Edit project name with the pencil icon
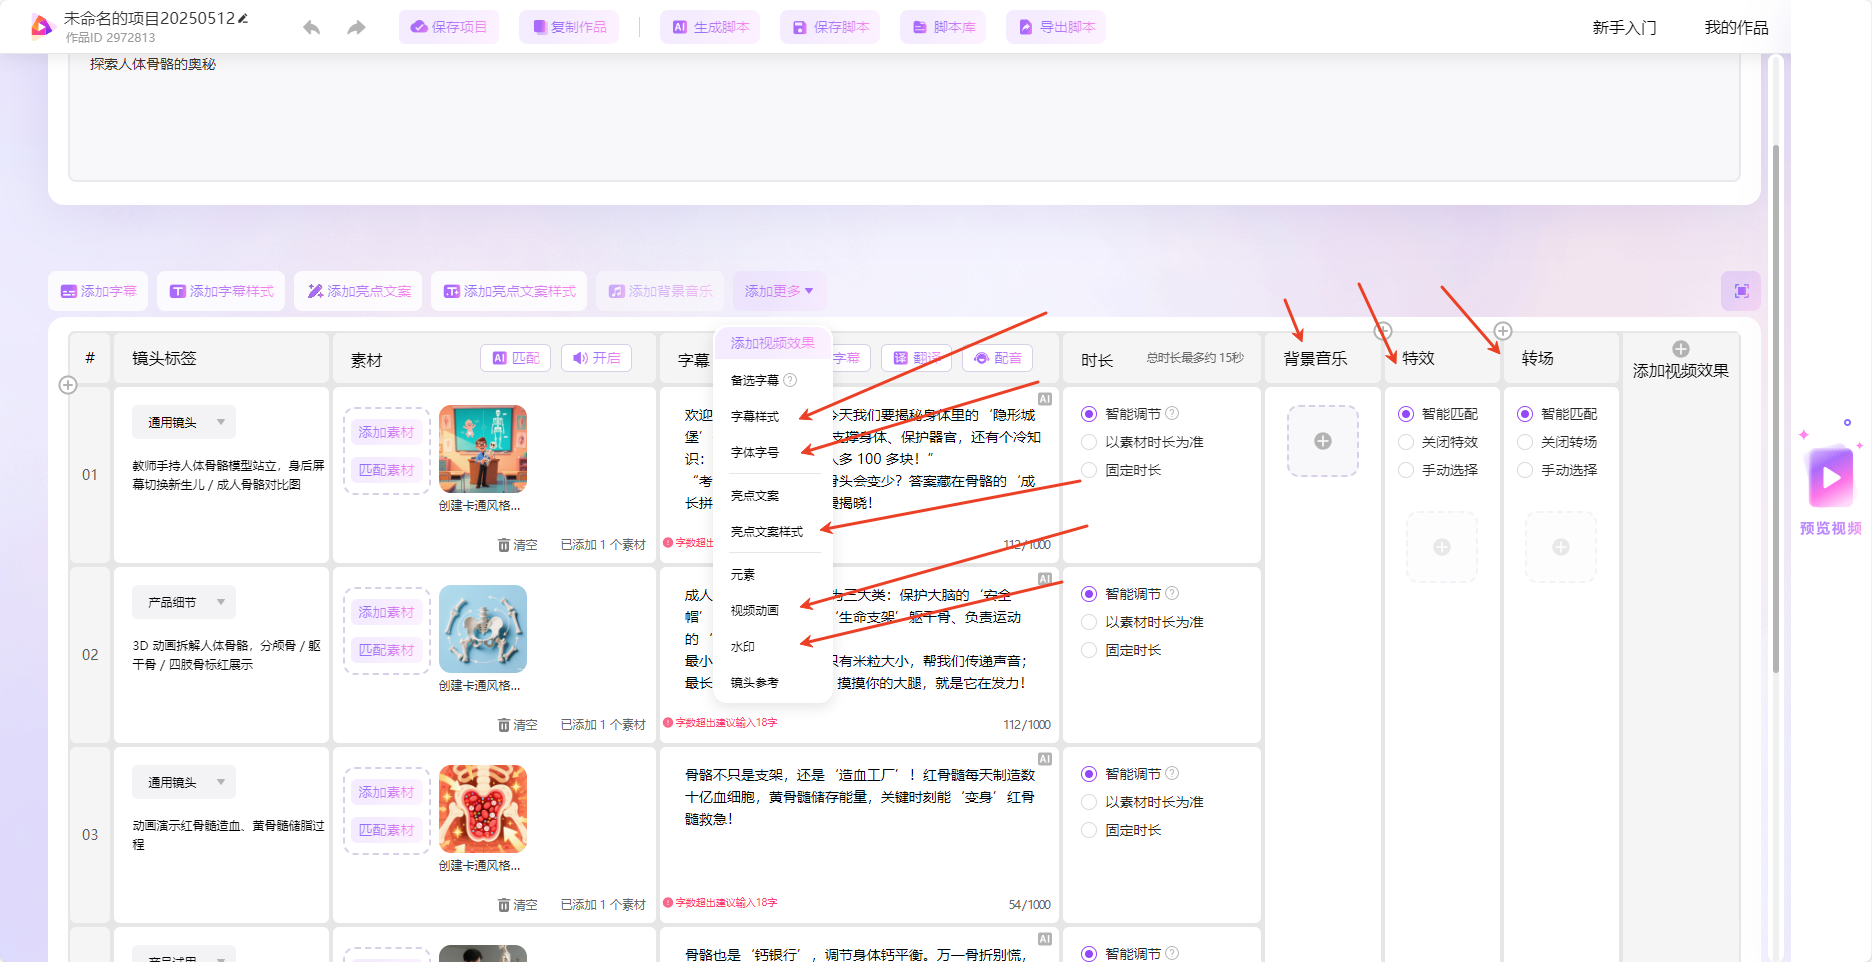The image size is (1872, 962). (x=243, y=18)
